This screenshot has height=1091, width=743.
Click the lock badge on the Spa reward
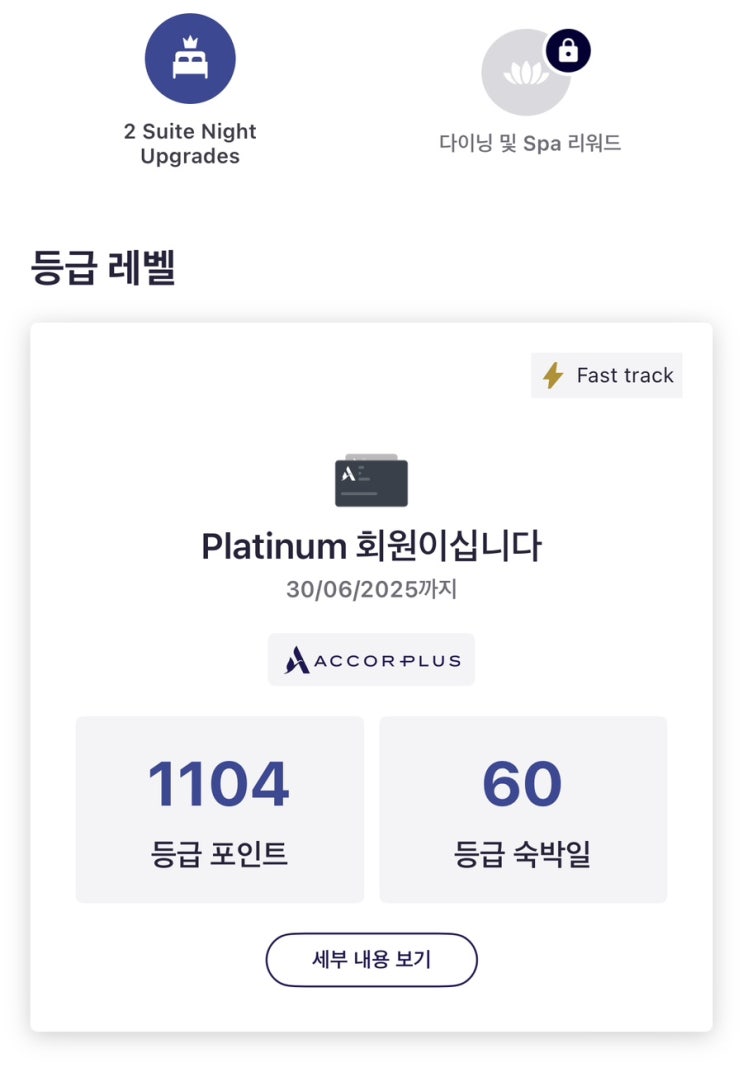567,51
